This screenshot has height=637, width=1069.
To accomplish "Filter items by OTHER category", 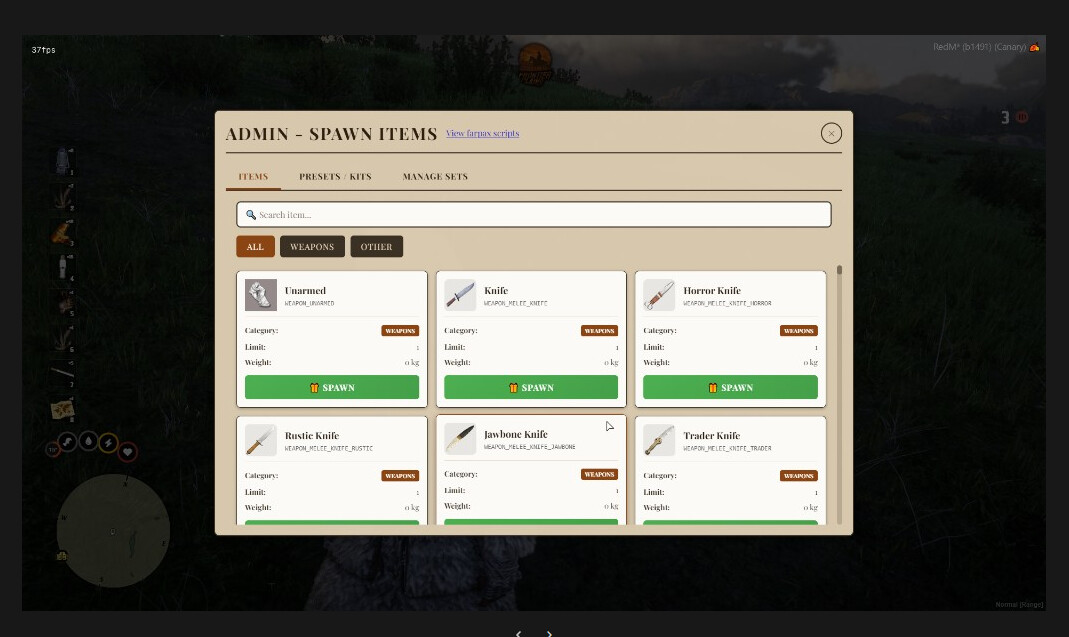I will [x=377, y=247].
